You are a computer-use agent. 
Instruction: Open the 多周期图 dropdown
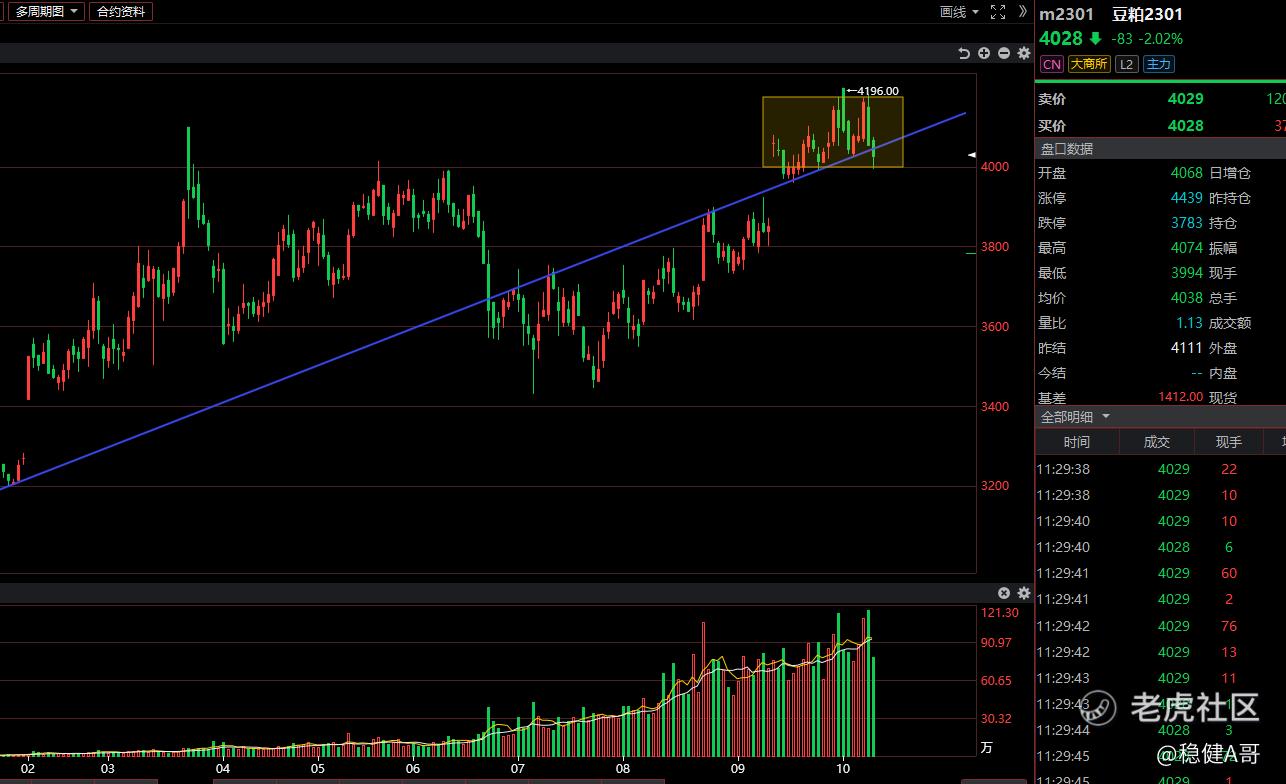point(46,12)
